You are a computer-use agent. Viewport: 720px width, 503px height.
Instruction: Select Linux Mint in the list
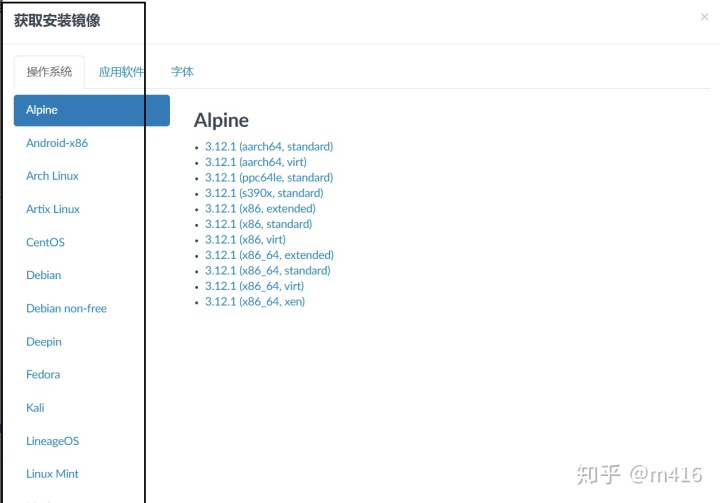point(52,474)
